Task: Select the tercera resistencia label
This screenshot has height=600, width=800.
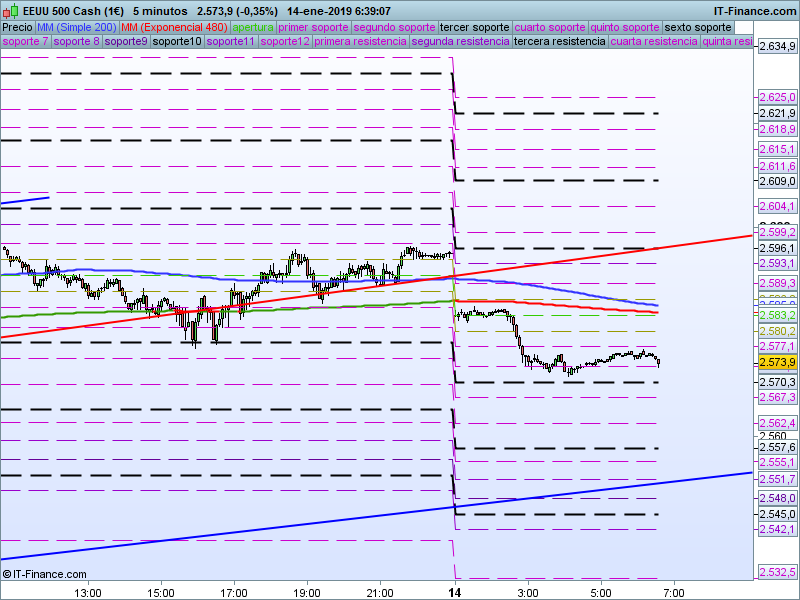Action: pos(559,41)
